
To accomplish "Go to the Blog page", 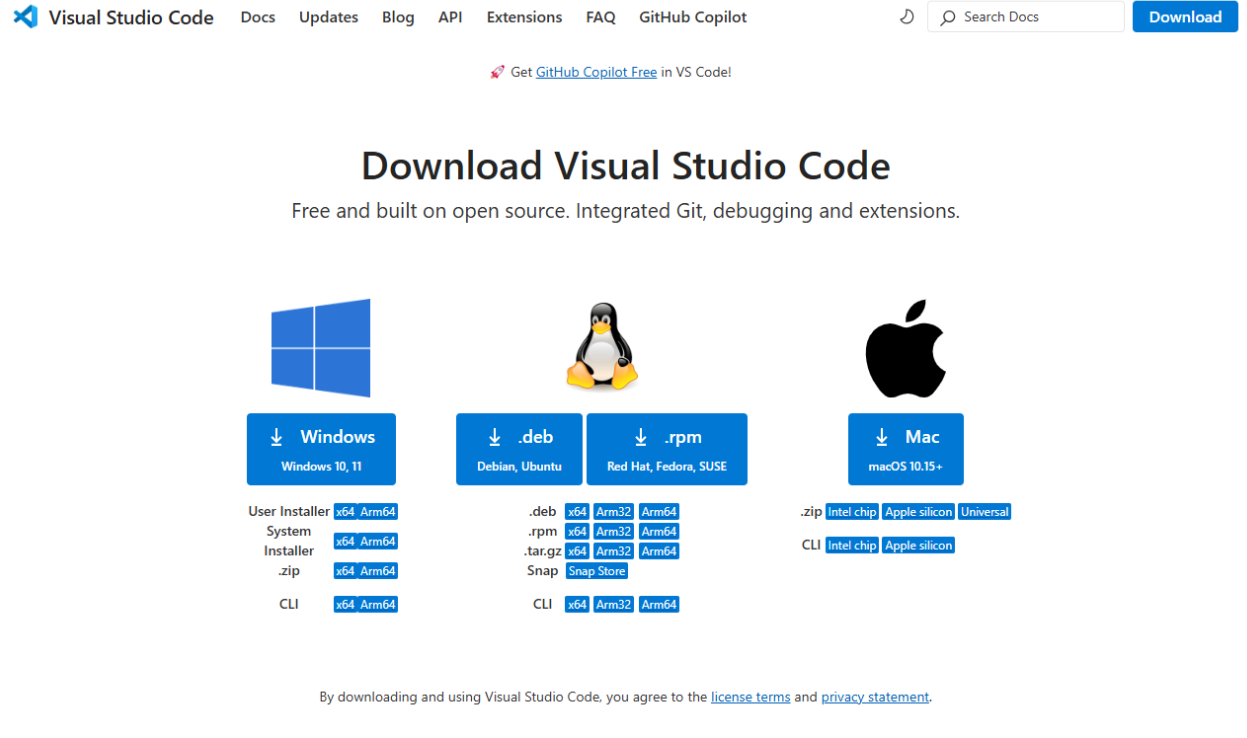I will (x=398, y=17).
